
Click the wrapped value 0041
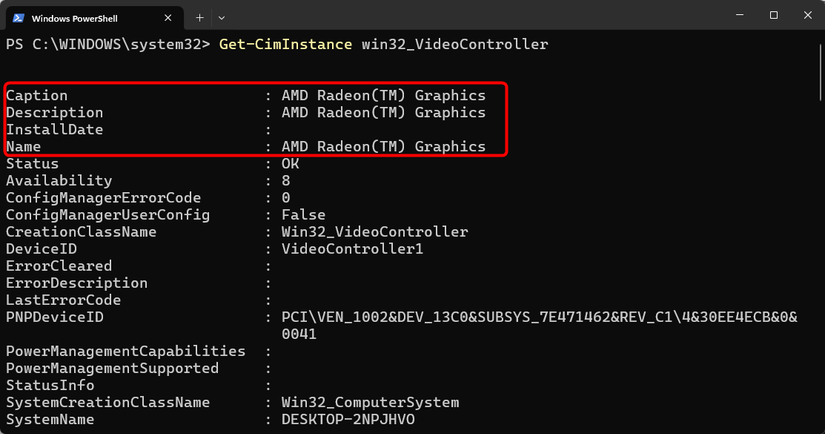[x=299, y=334]
